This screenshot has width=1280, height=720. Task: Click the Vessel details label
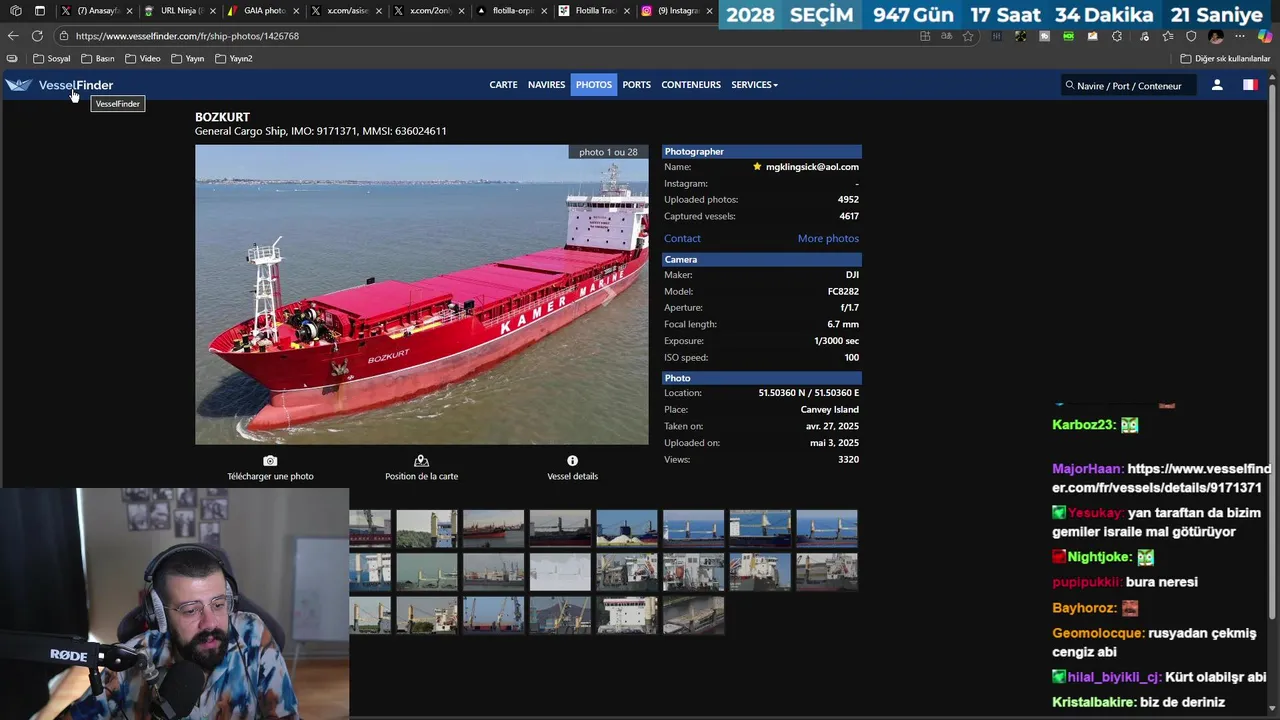click(572, 476)
